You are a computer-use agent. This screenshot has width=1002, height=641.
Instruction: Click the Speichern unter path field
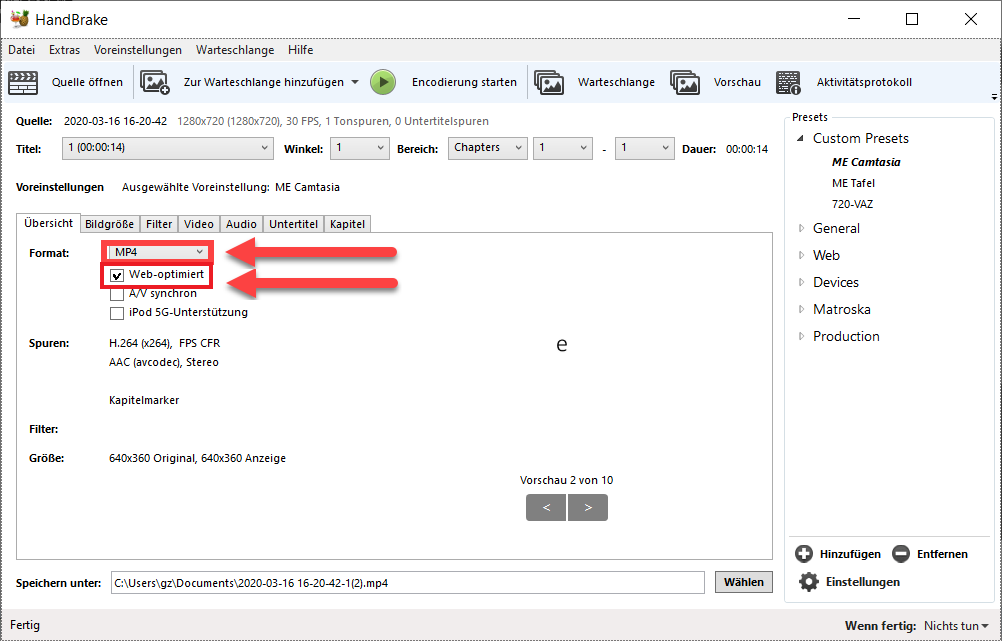pyautogui.click(x=408, y=583)
